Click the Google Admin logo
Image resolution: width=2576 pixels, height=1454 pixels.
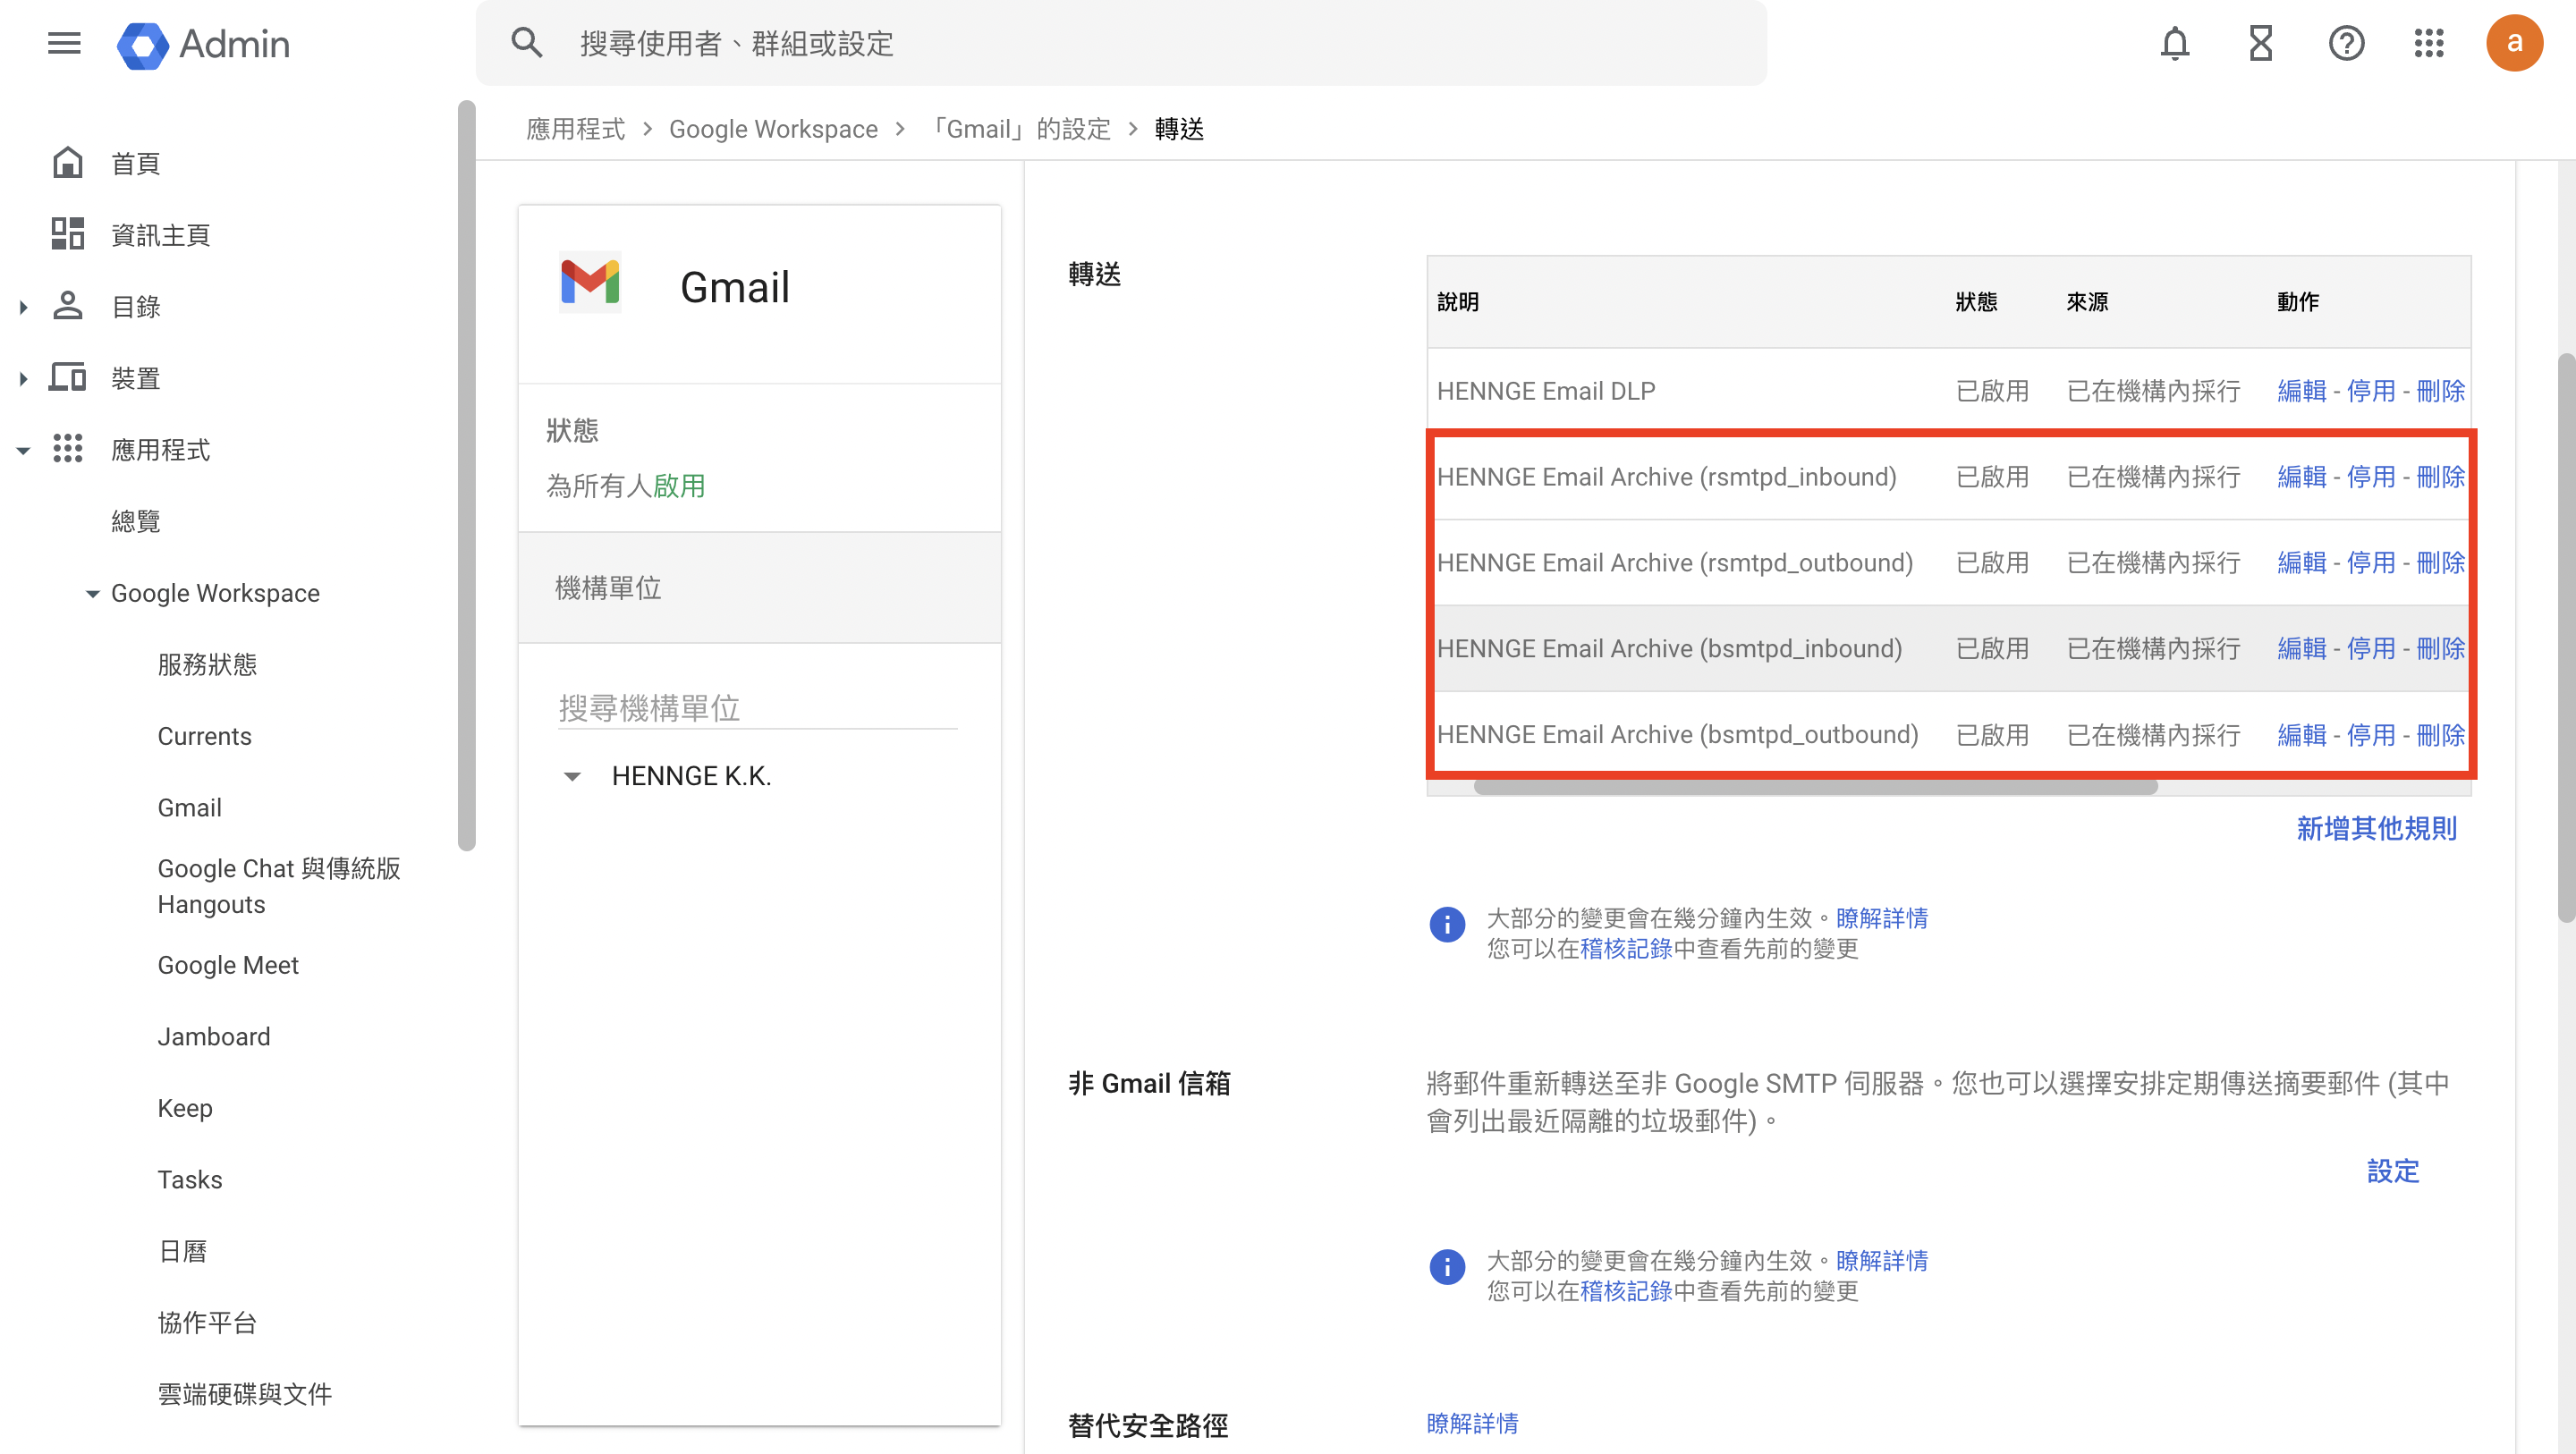(x=203, y=44)
